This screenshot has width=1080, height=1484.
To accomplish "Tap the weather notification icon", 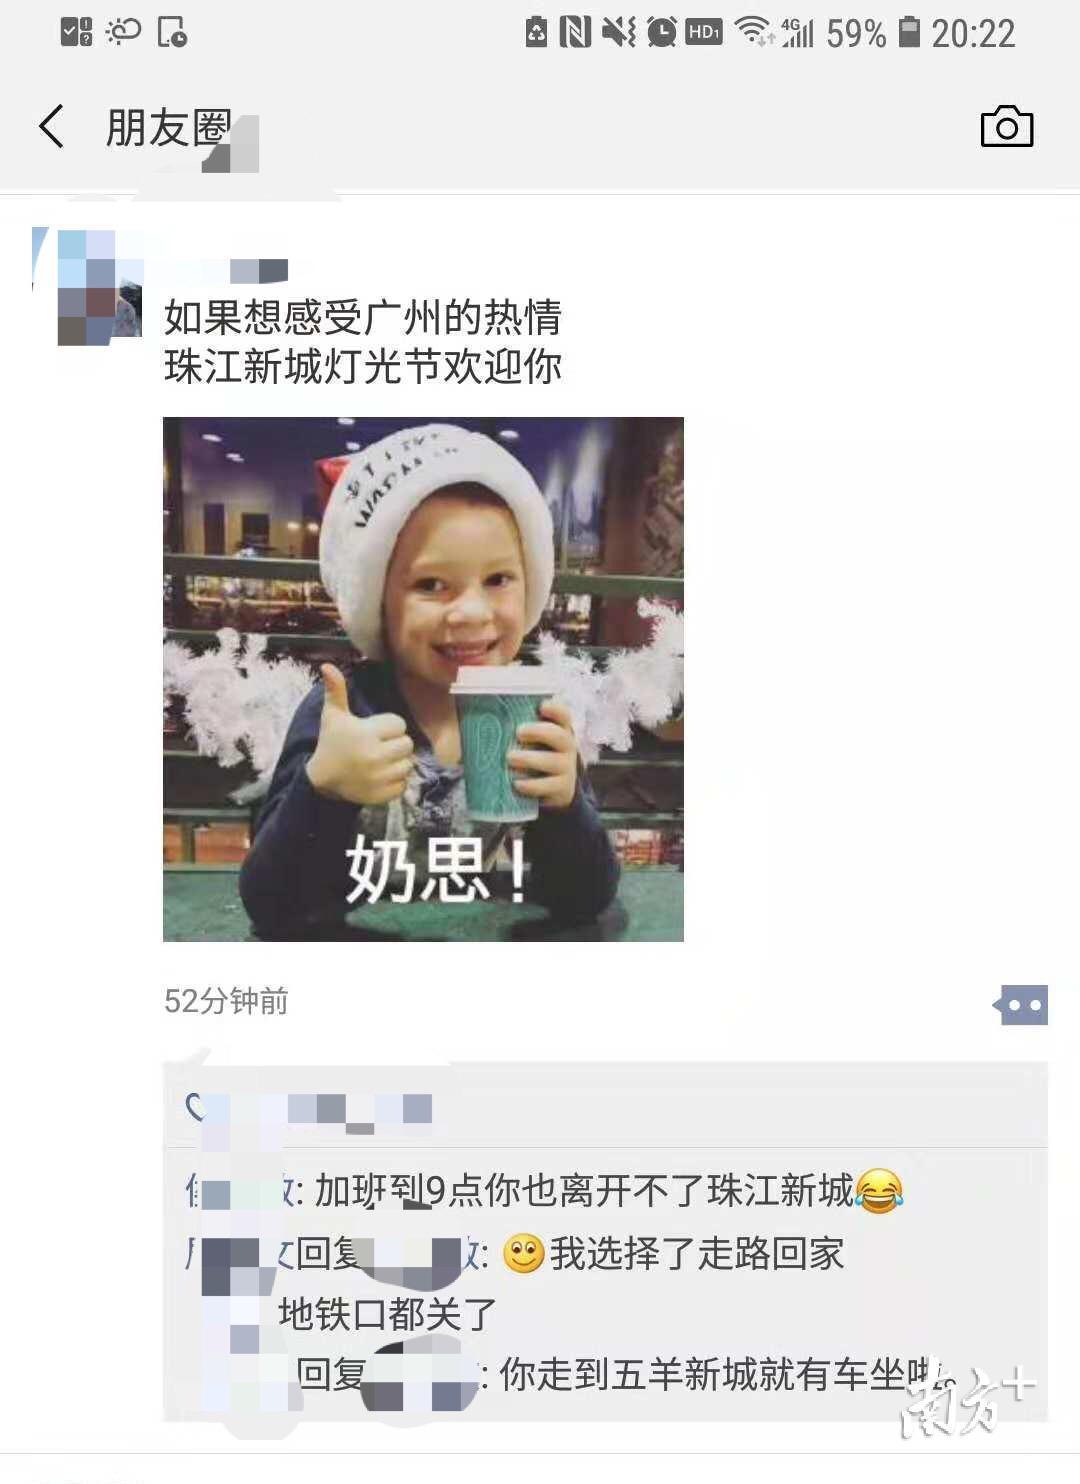I will coord(123,32).
